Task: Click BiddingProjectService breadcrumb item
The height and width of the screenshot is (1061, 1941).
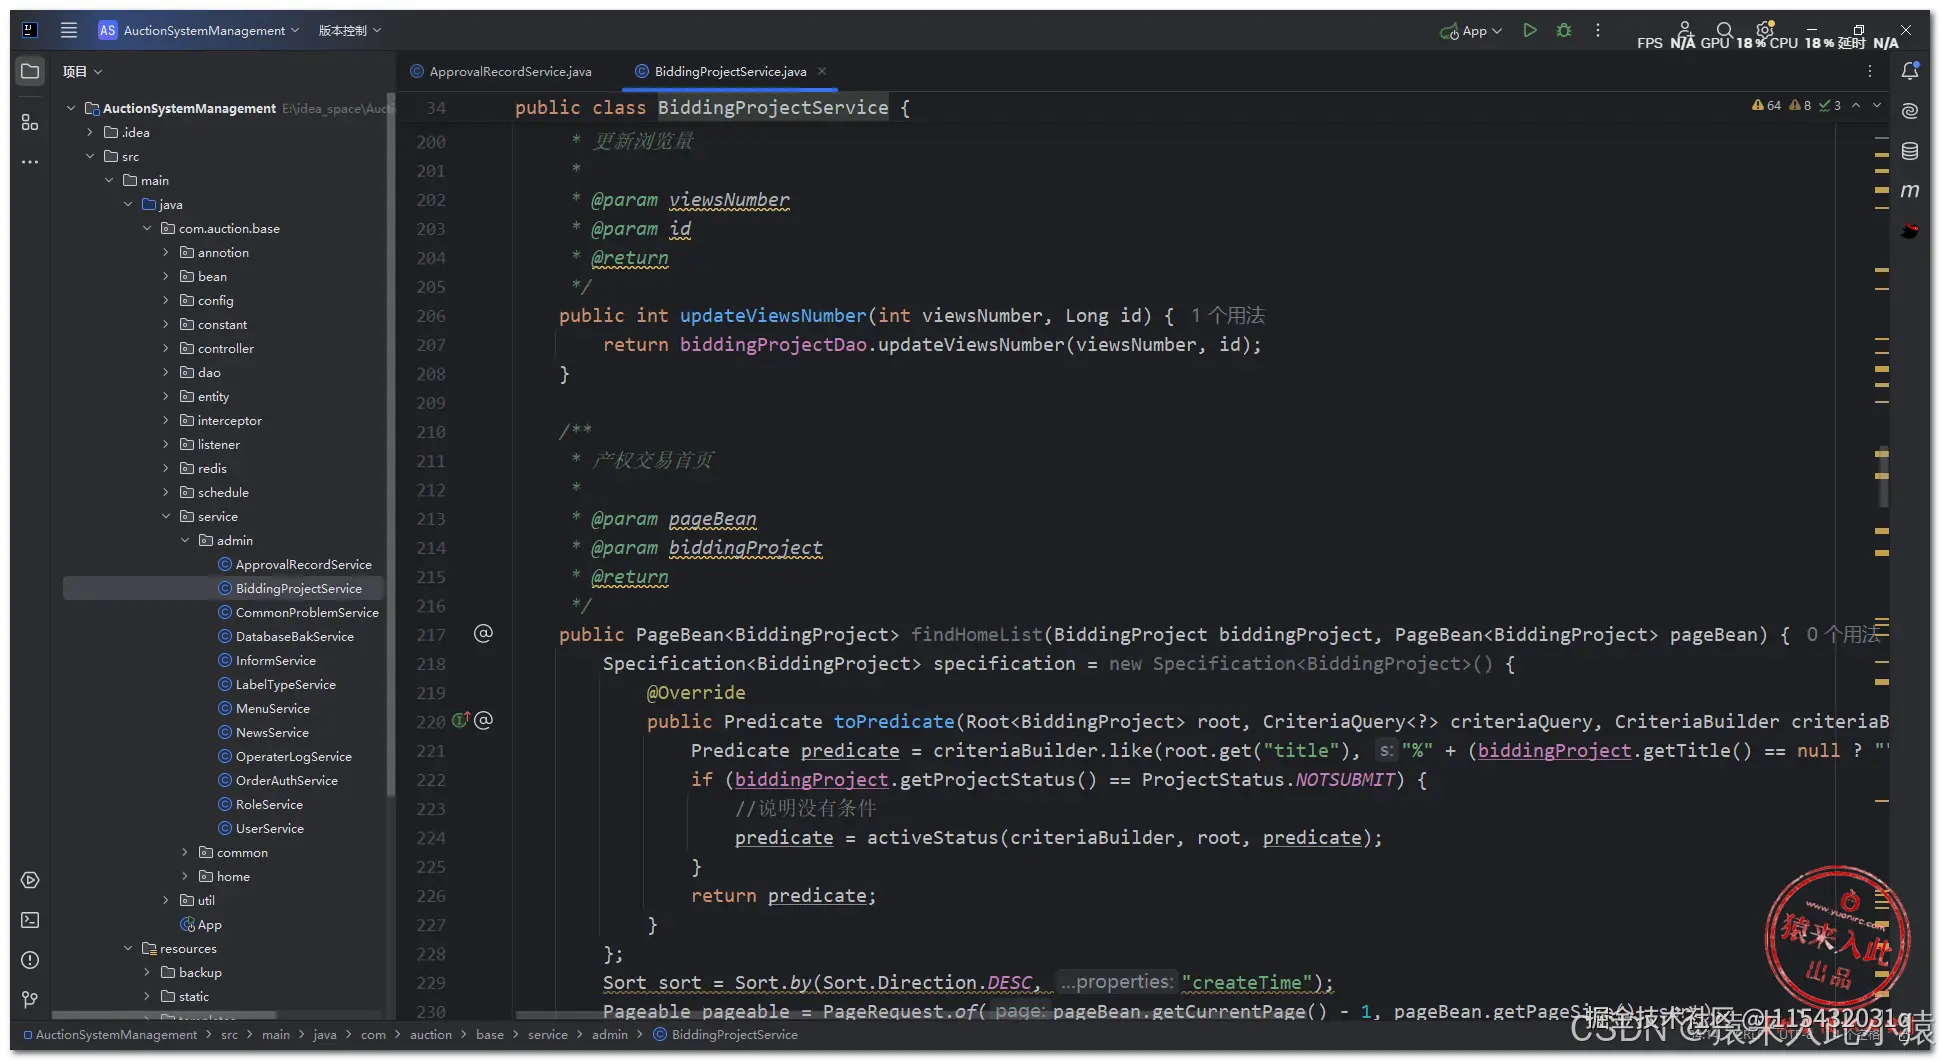Action: click(x=726, y=1034)
